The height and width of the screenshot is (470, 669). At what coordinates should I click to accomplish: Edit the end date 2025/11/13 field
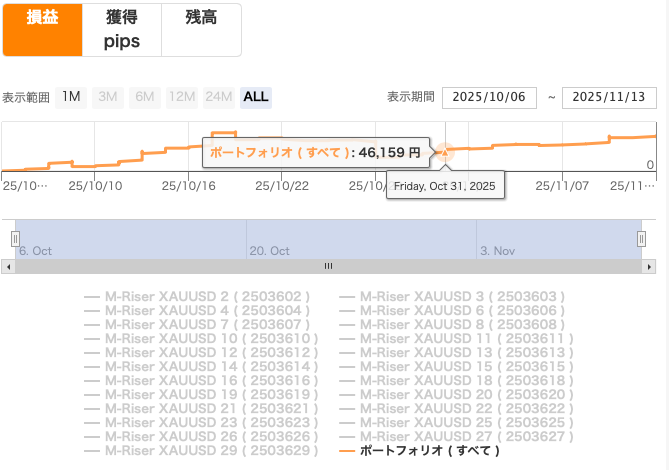click(x=609, y=97)
